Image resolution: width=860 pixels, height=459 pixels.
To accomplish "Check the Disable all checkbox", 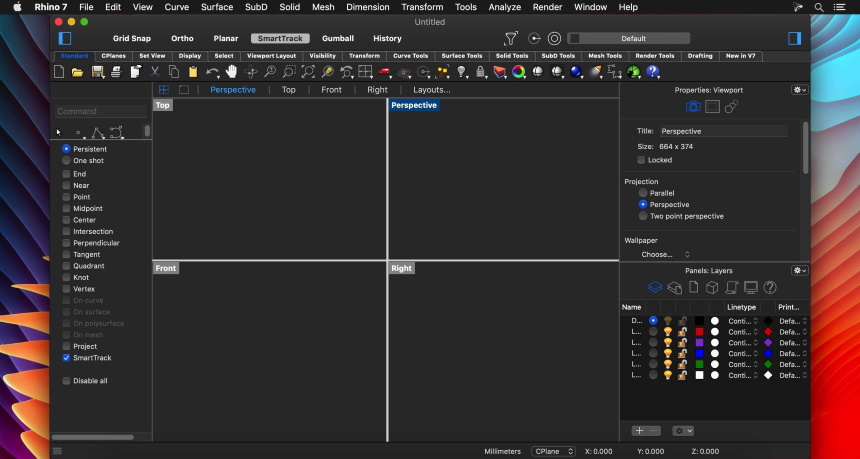I will tap(66, 381).
